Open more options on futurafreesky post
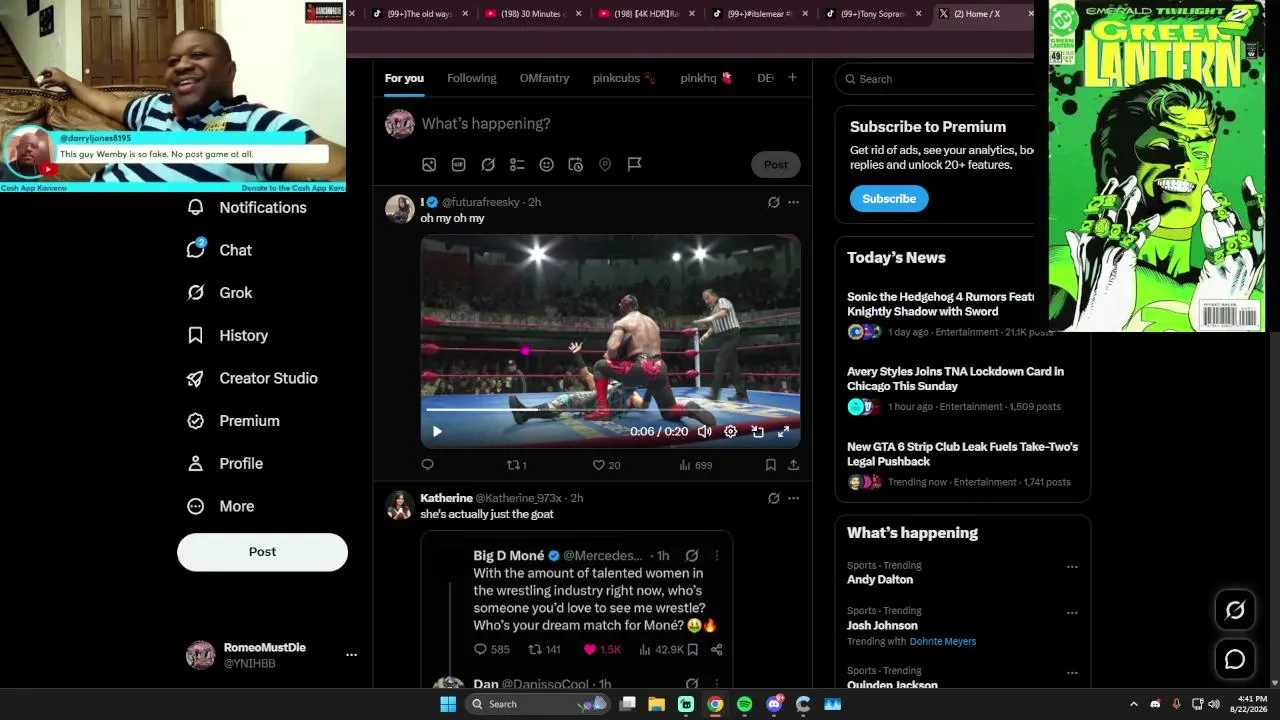Image resolution: width=1280 pixels, height=720 pixels. click(793, 202)
